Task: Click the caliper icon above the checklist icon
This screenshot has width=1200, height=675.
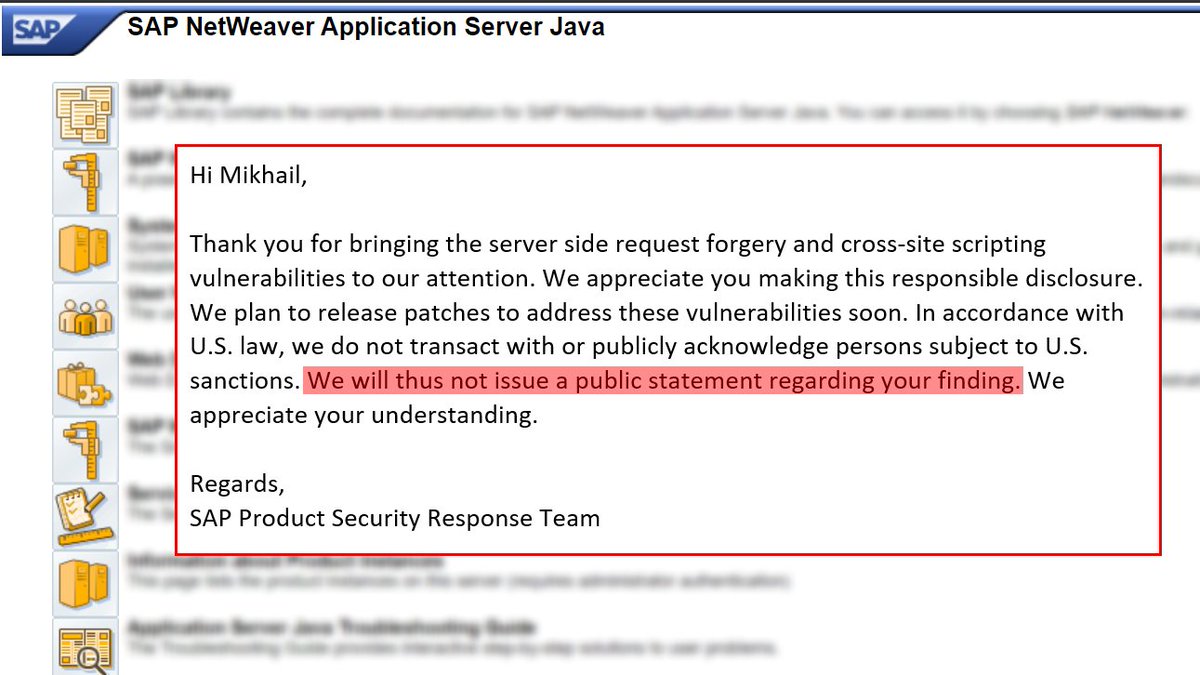Action: 85,449
